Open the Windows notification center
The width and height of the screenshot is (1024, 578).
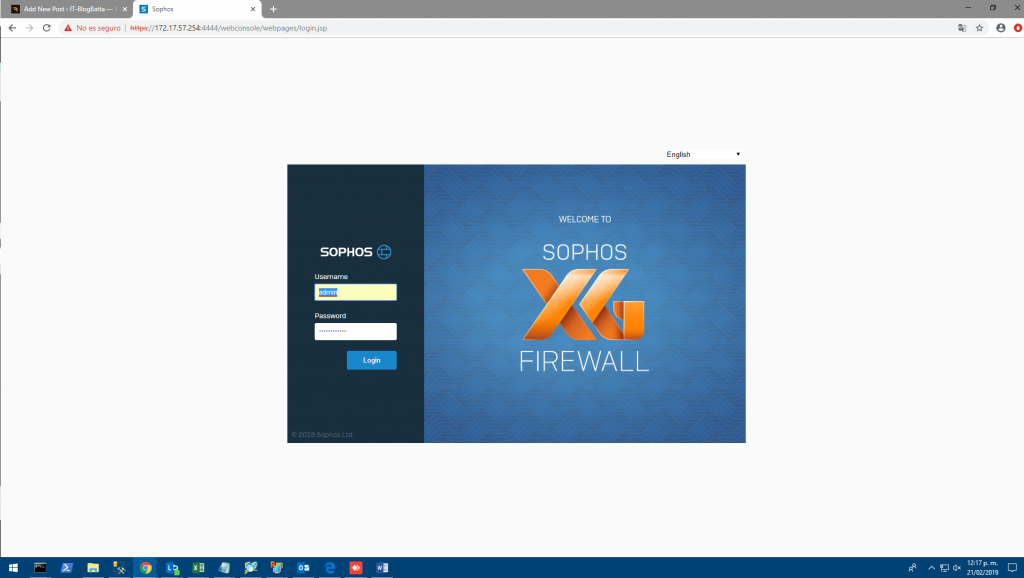(x=1012, y=568)
